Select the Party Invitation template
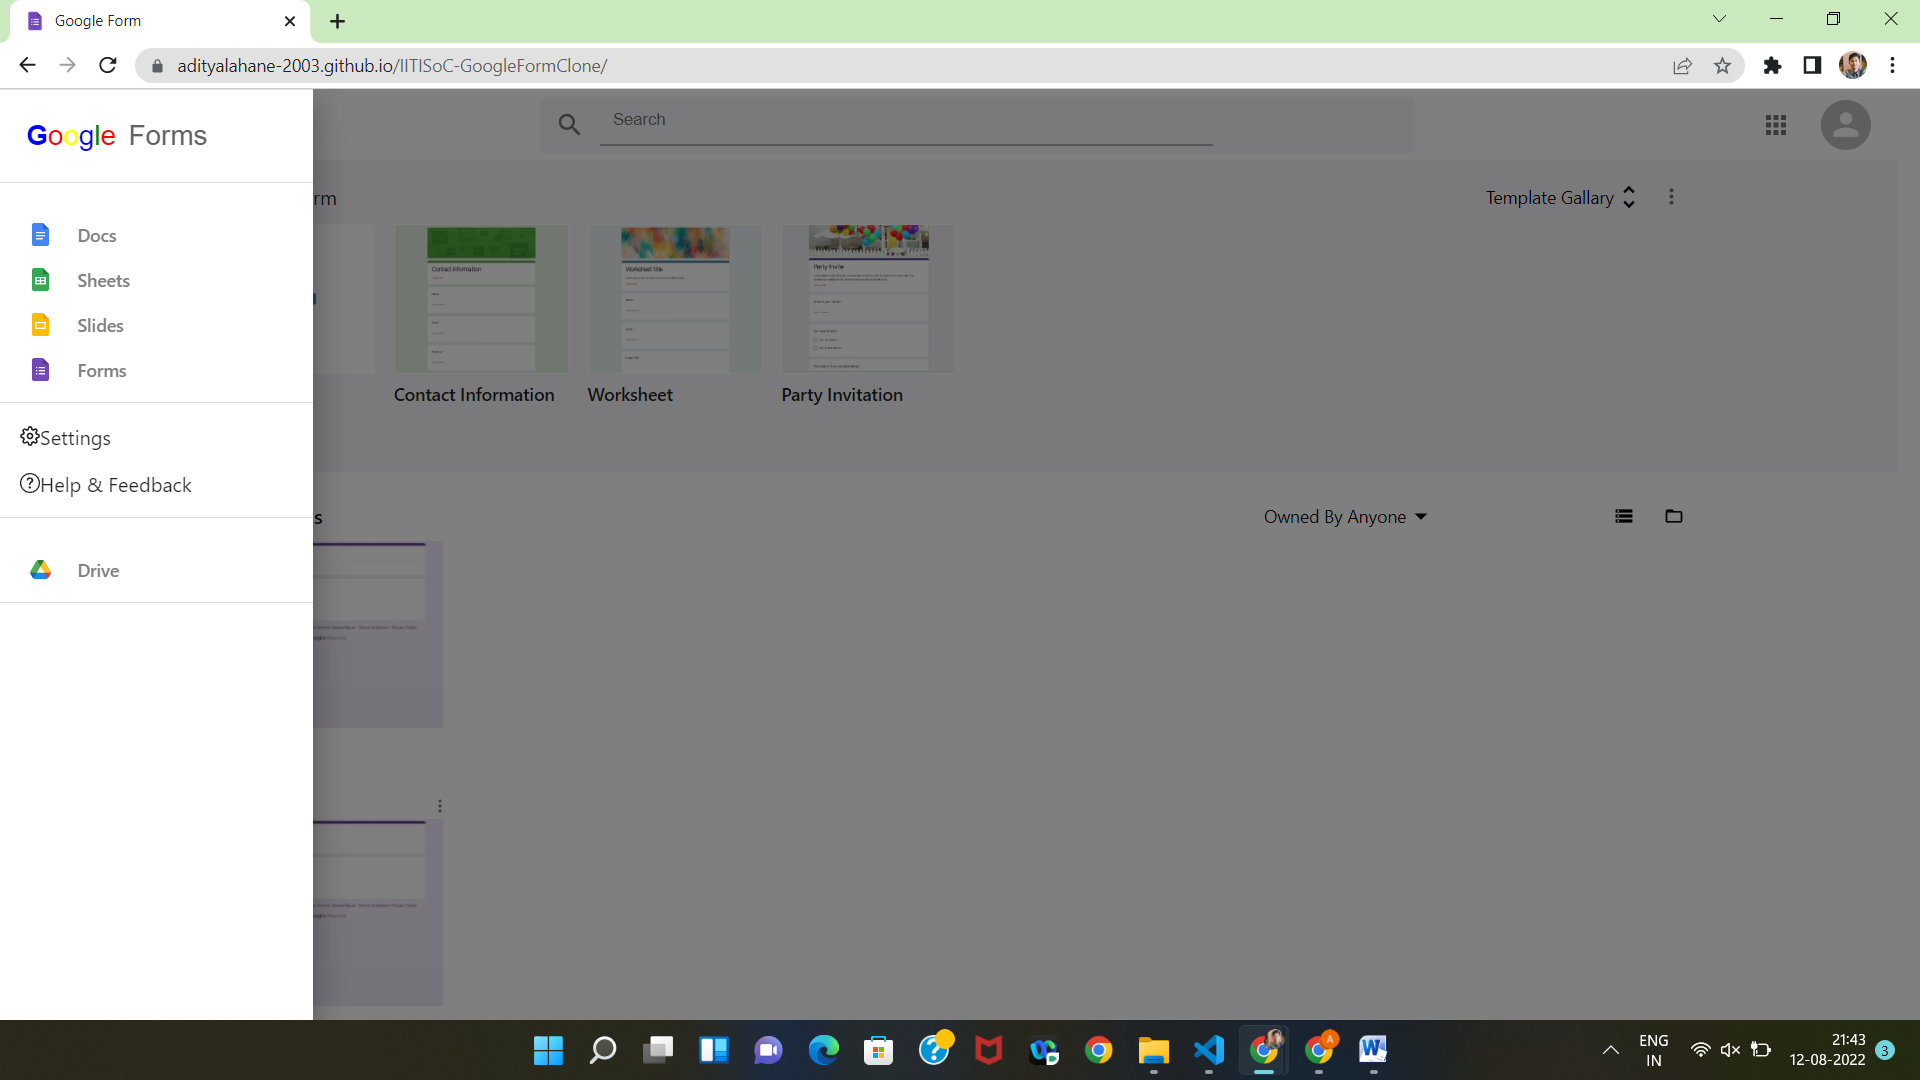 point(868,298)
